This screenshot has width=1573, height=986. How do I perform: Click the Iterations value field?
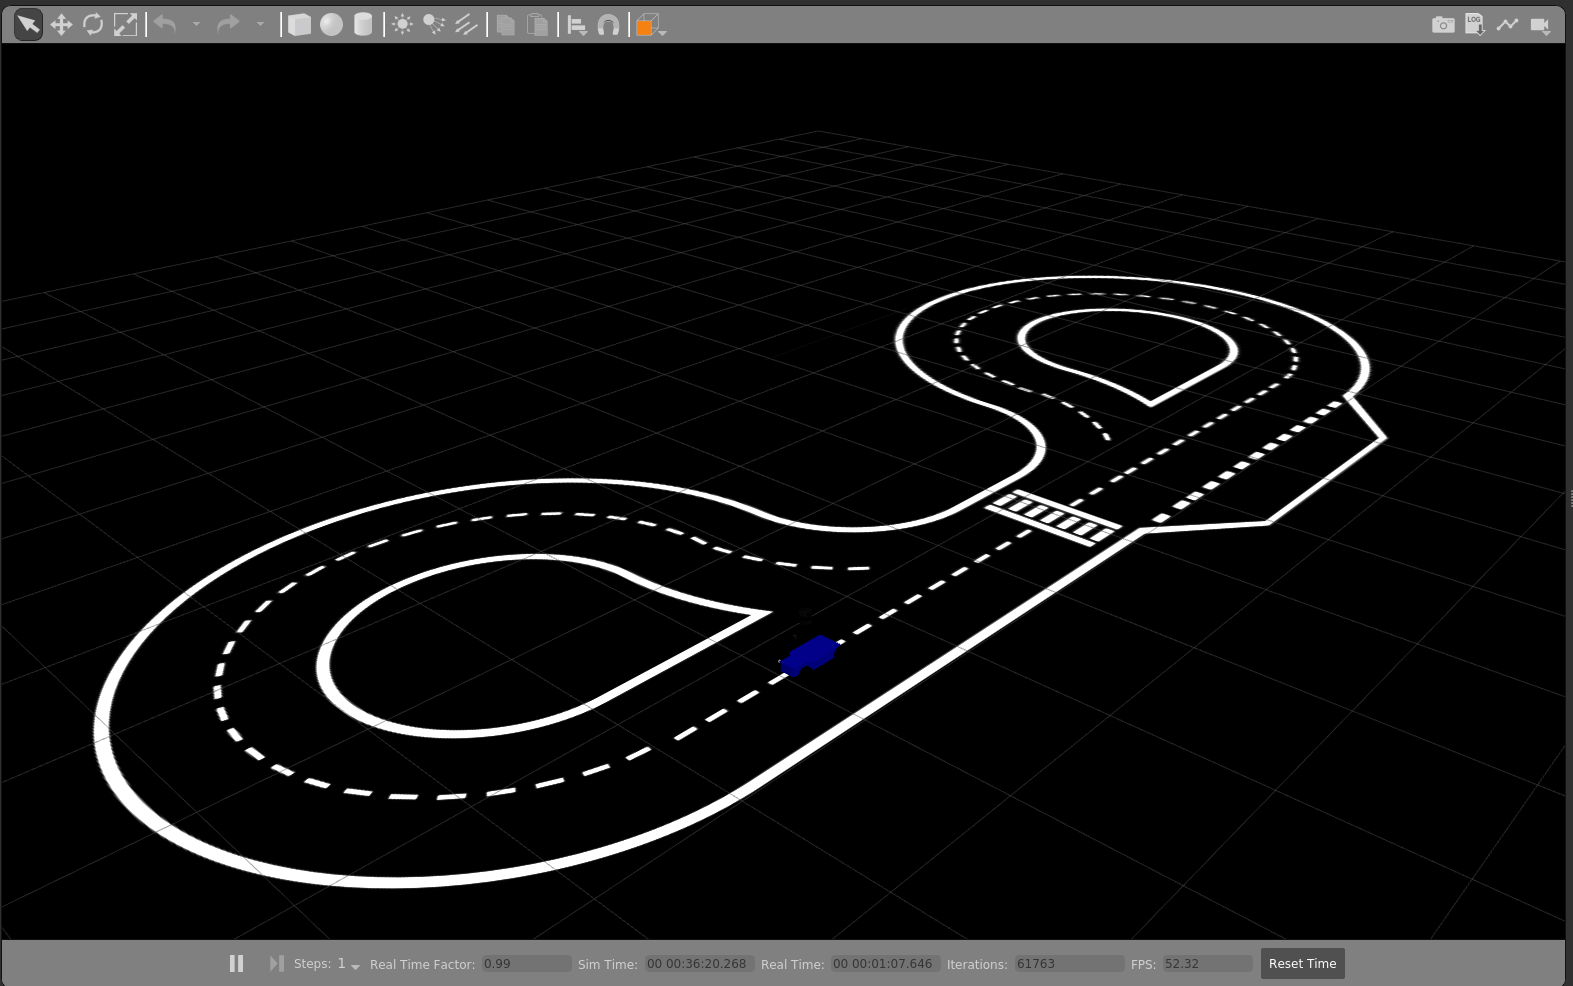point(1069,964)
